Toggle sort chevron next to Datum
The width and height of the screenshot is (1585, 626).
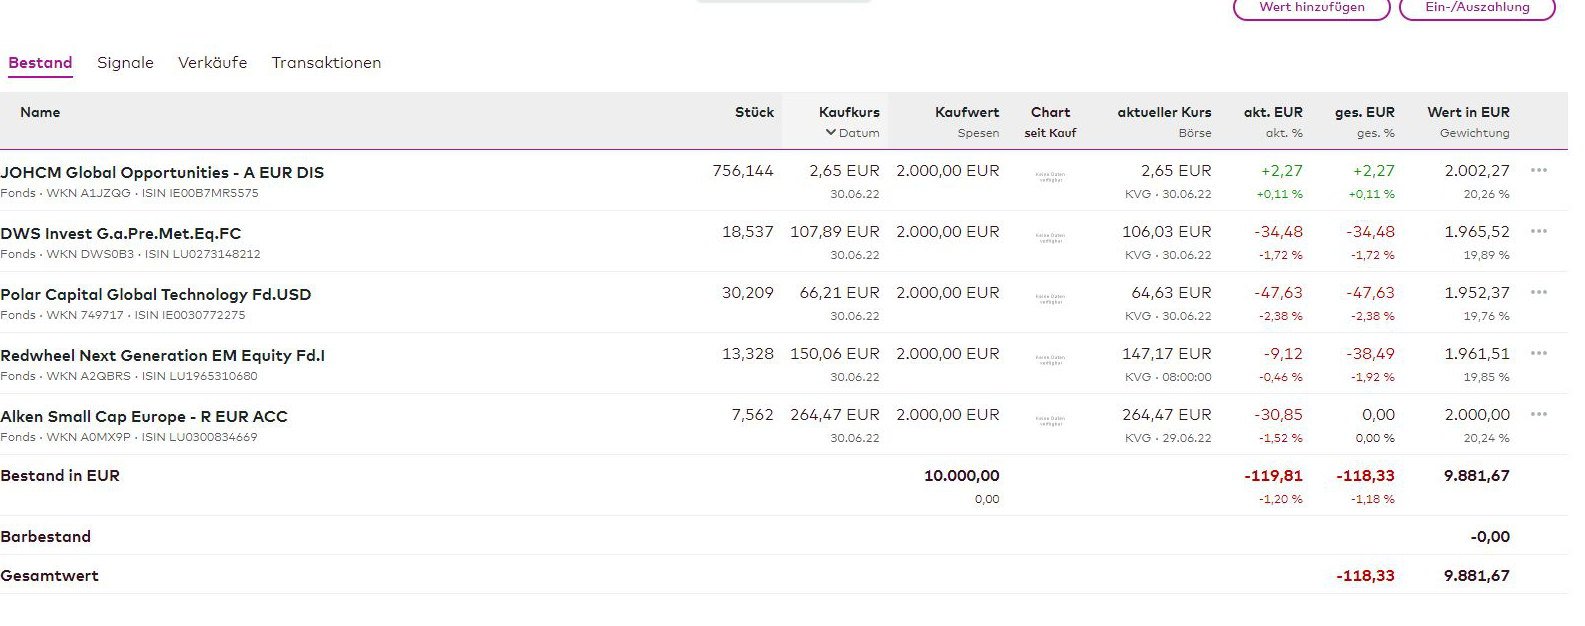pyautogui.click(x=830, y=133)
